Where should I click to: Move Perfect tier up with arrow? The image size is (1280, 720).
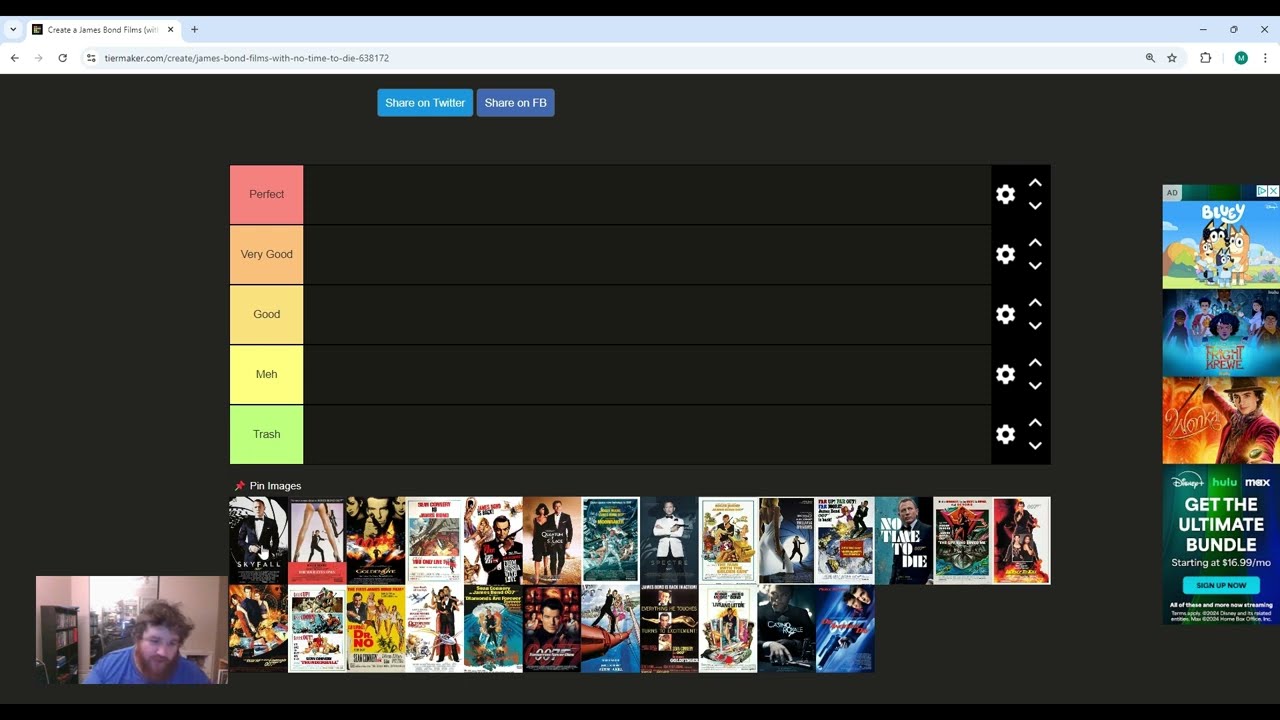[x=1035, y=183]
